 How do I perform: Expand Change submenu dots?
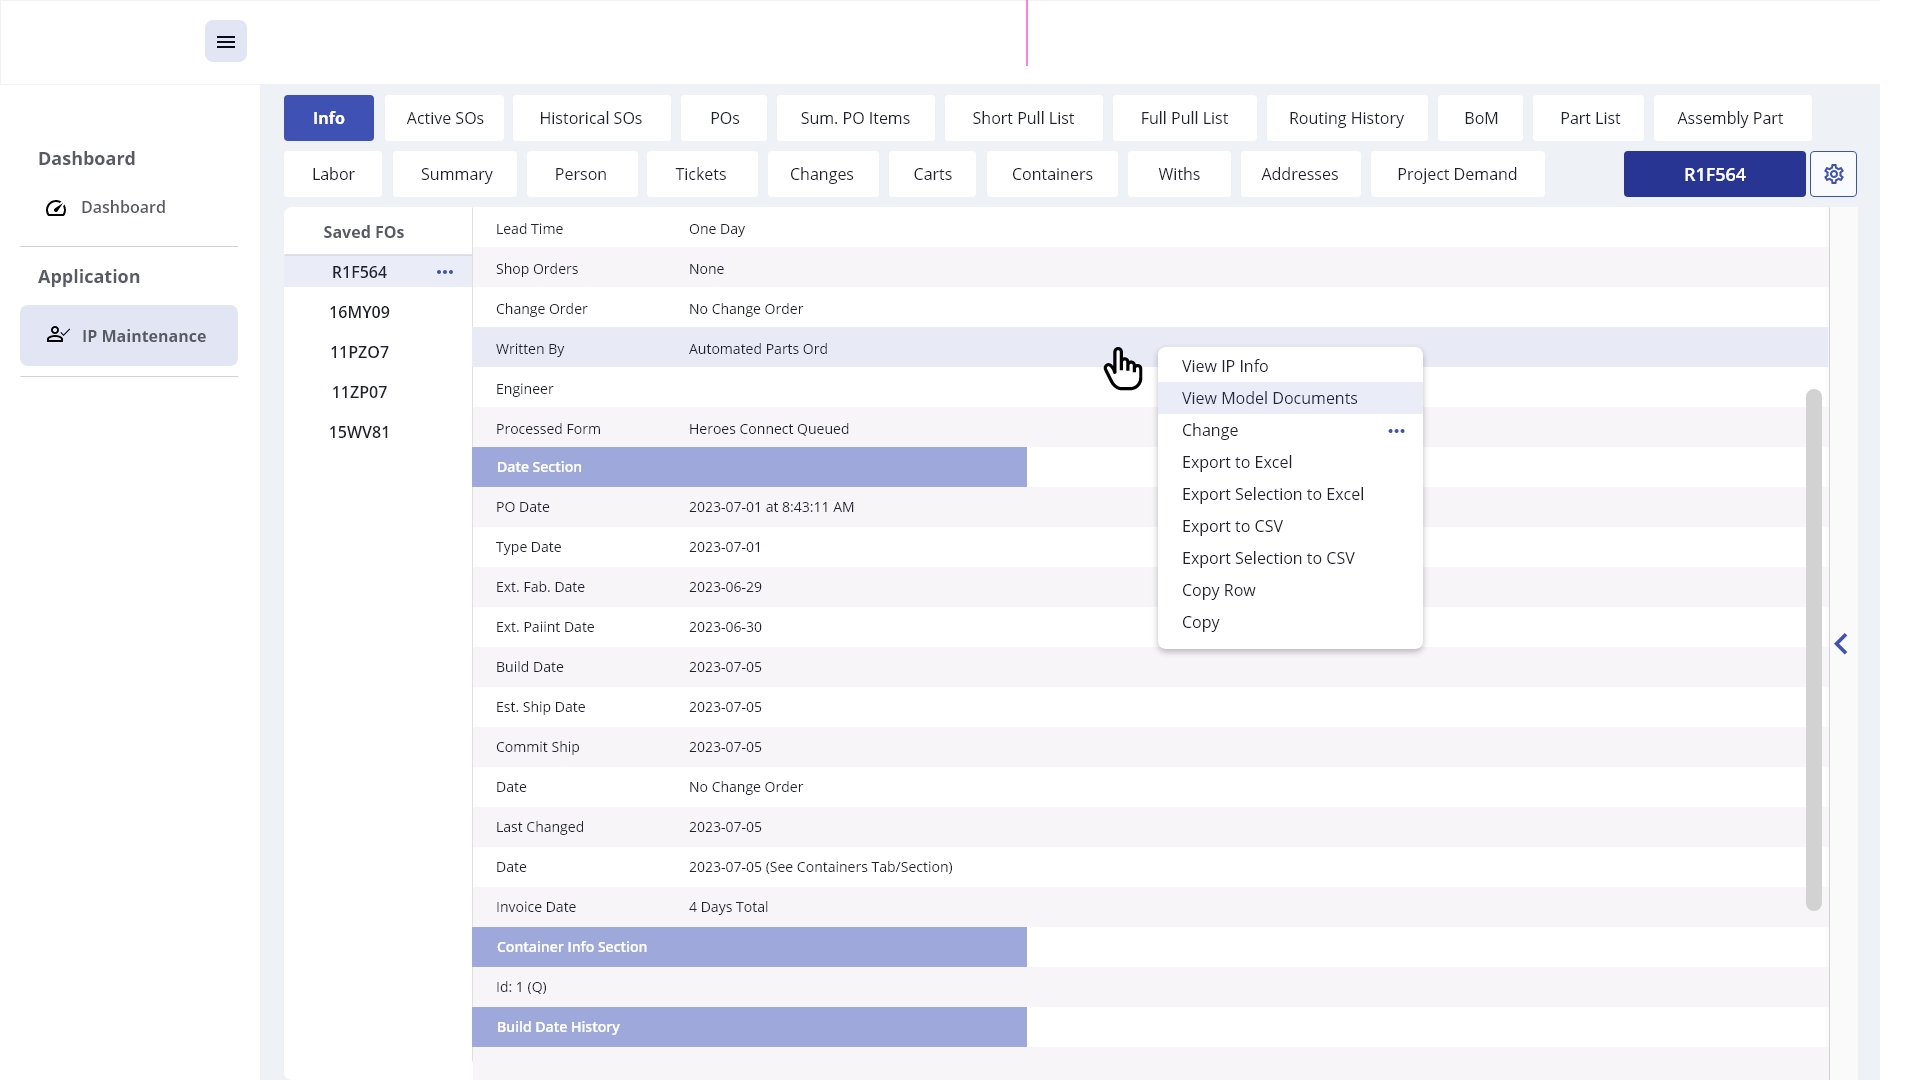(x=1396, y=431)
